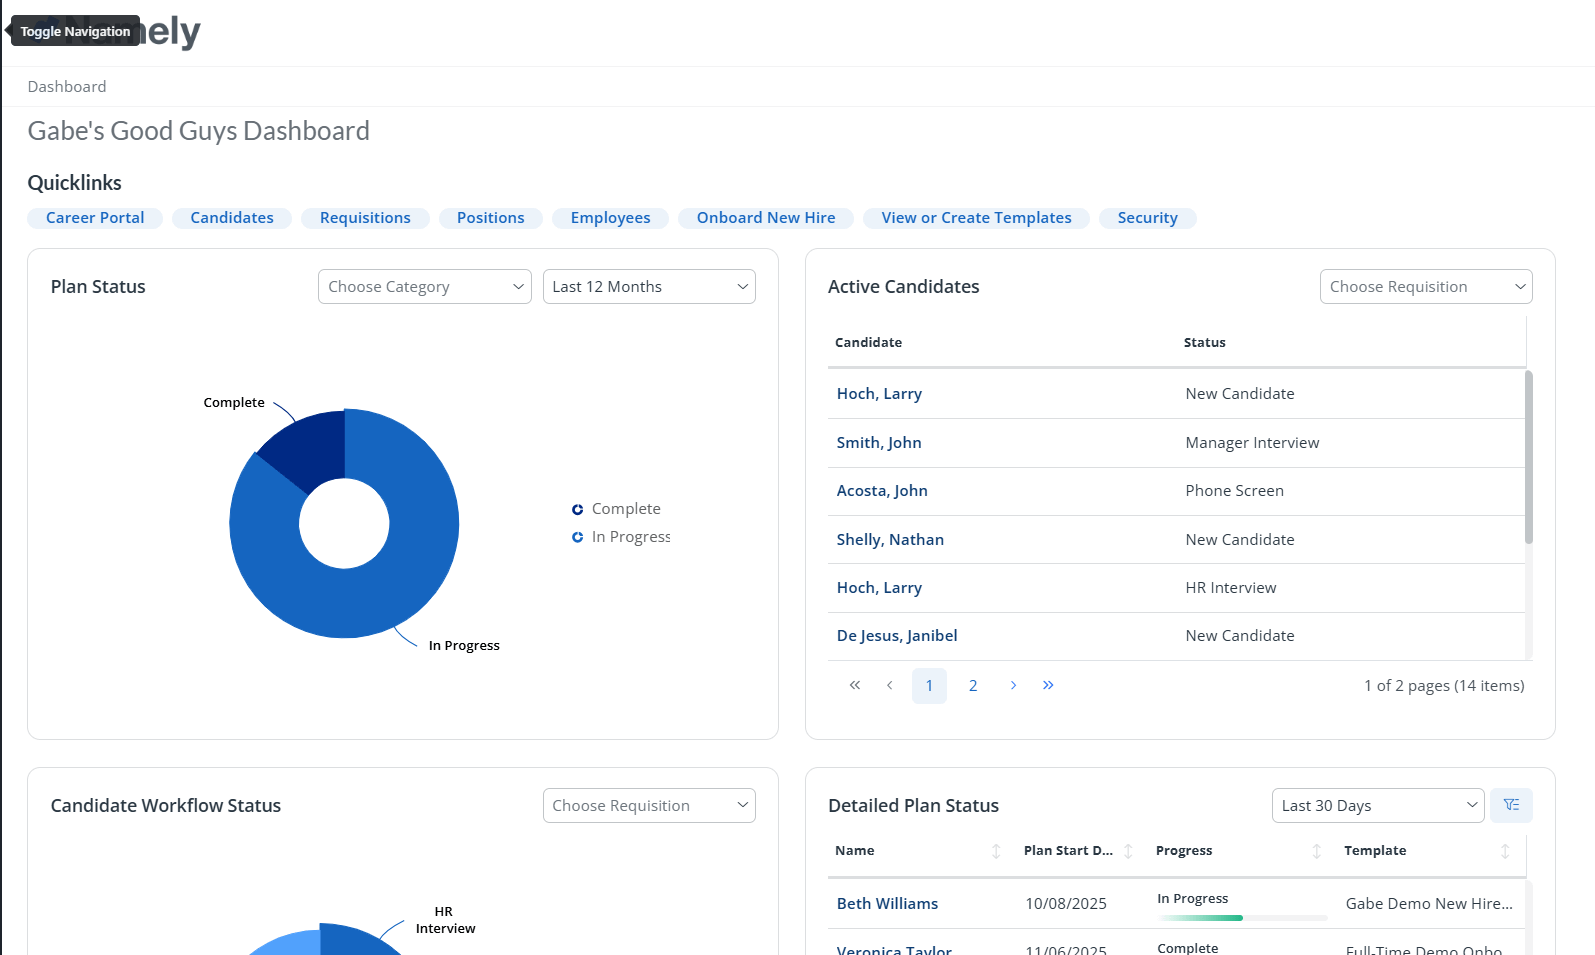
Task: Open the Choose Category dropdown
Action: point(424,287)
